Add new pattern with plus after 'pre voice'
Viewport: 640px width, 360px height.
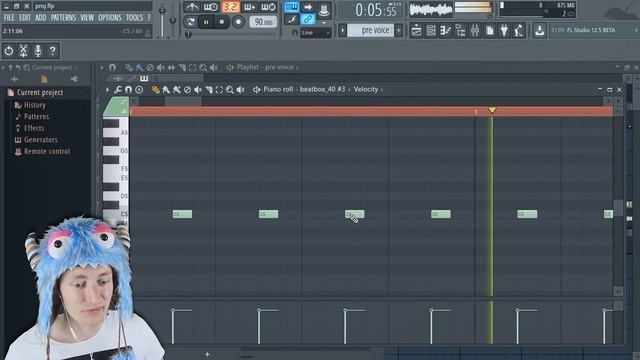(398, 30)
